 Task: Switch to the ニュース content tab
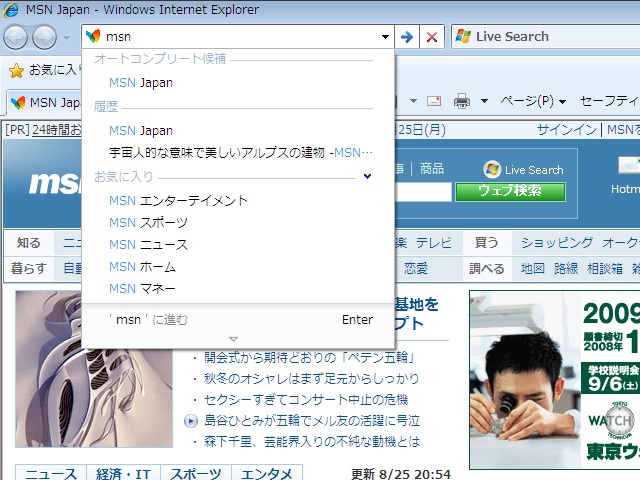51,473
